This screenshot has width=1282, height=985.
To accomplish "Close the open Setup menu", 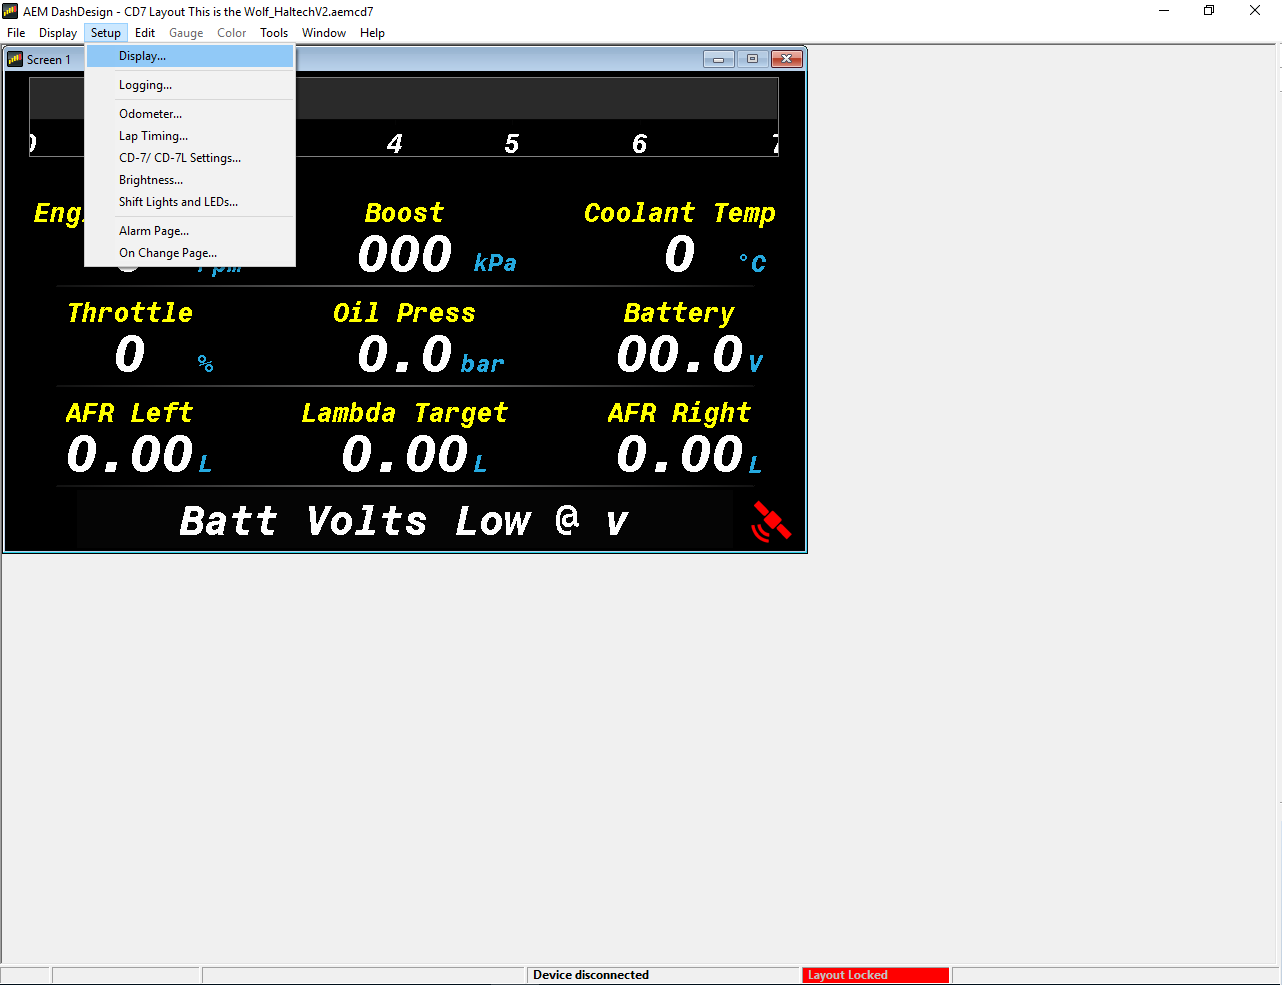I will (x=106, y=33).
